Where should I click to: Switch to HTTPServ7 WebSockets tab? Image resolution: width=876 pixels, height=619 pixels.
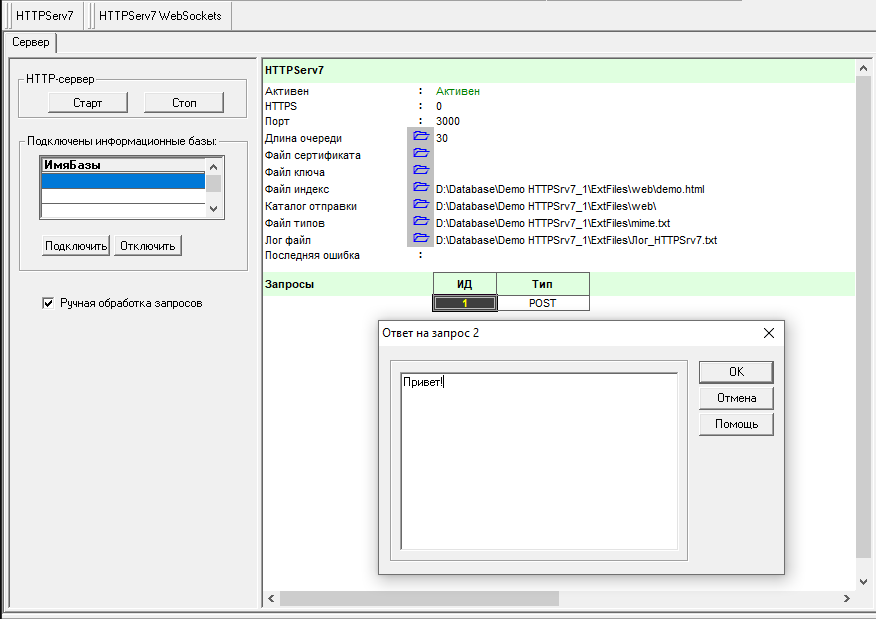coord(160,16)
